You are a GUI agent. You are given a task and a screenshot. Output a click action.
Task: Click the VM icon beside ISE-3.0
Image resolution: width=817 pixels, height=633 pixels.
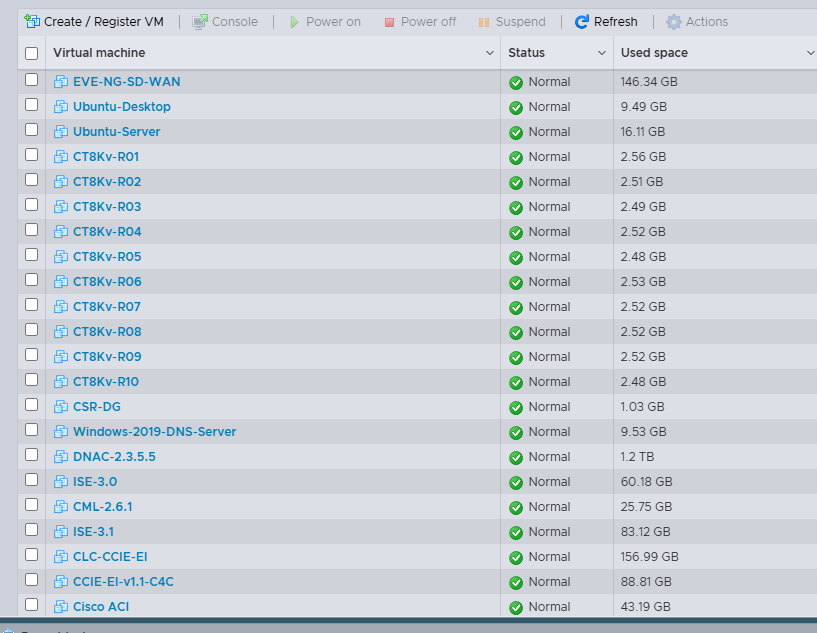point(61,482)
